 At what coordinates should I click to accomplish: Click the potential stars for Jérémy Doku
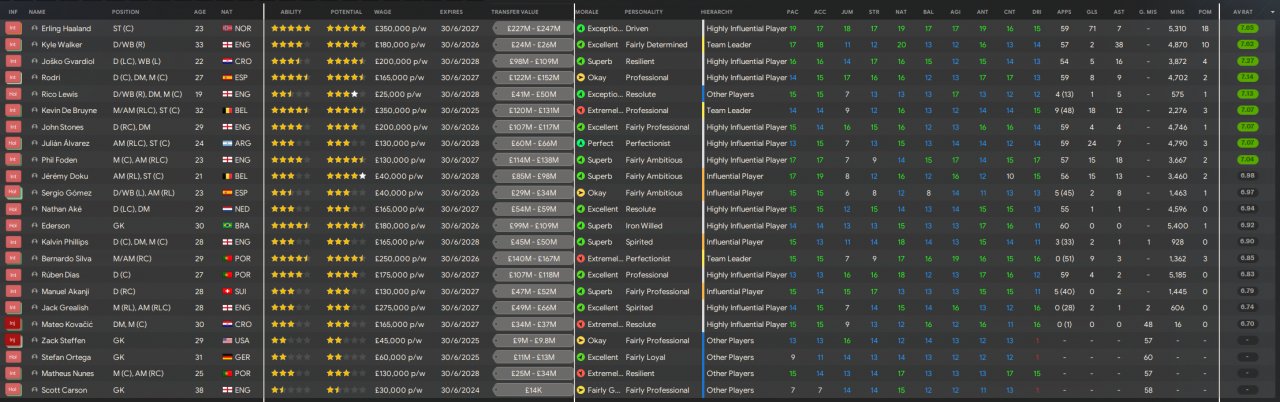pos(346,176)
